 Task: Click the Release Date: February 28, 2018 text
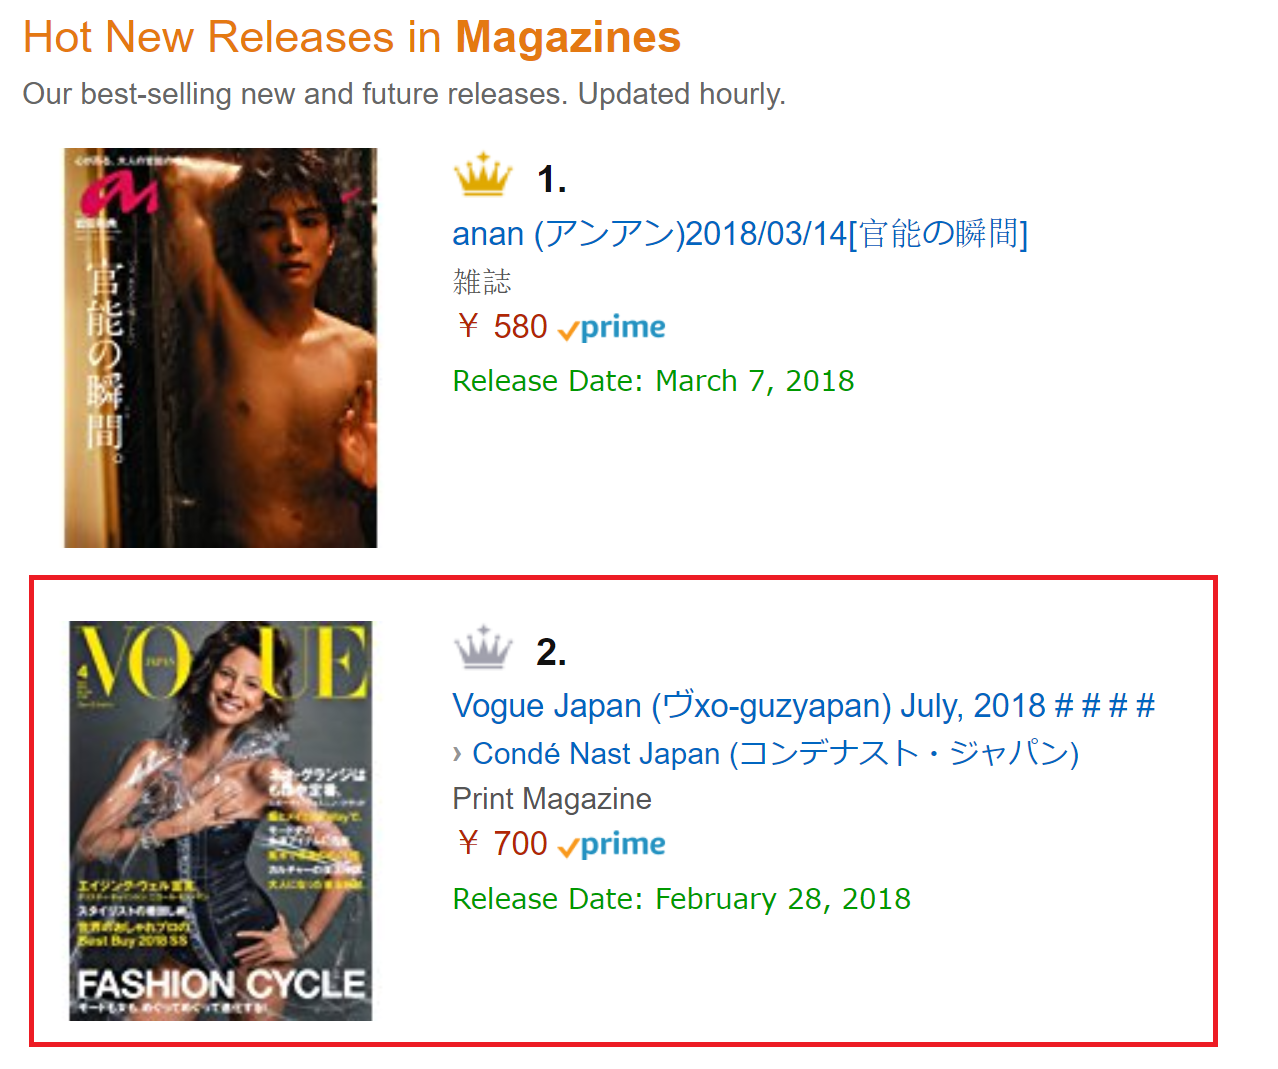click(x=681, y=899)
